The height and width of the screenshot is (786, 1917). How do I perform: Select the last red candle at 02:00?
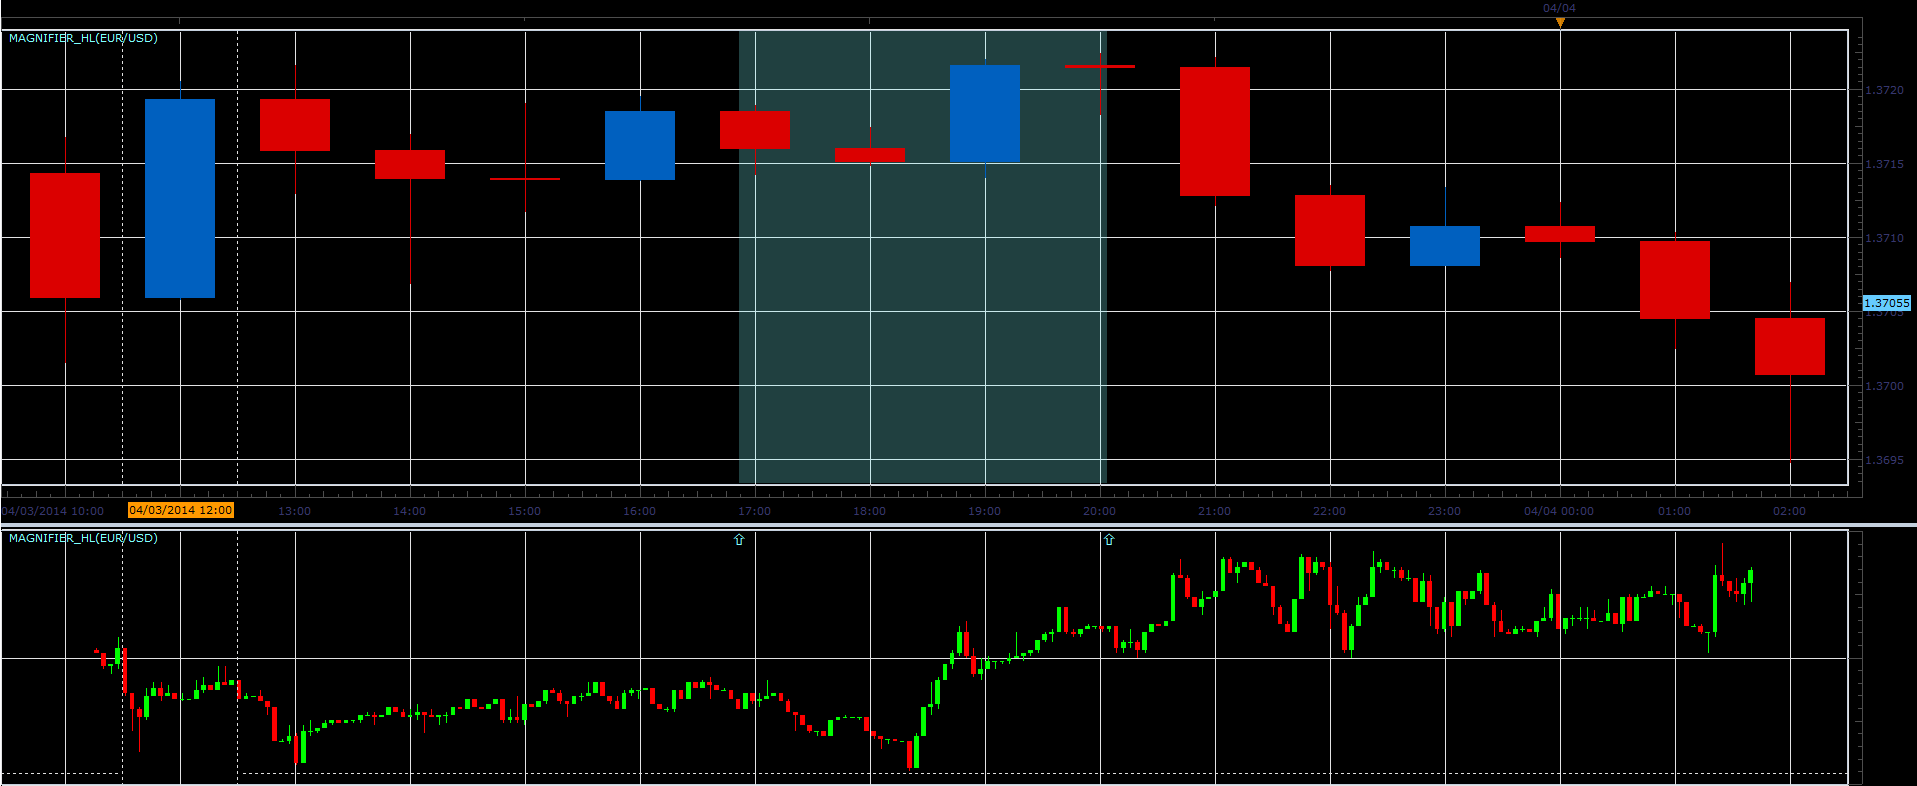coord(1790,347)
